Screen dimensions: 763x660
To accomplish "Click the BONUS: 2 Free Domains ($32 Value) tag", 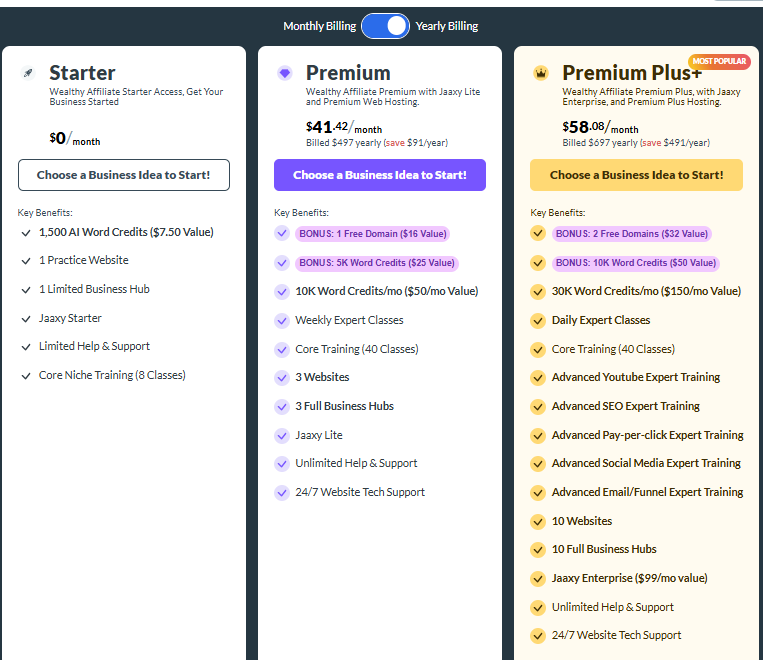I will (x=632, y=234).
